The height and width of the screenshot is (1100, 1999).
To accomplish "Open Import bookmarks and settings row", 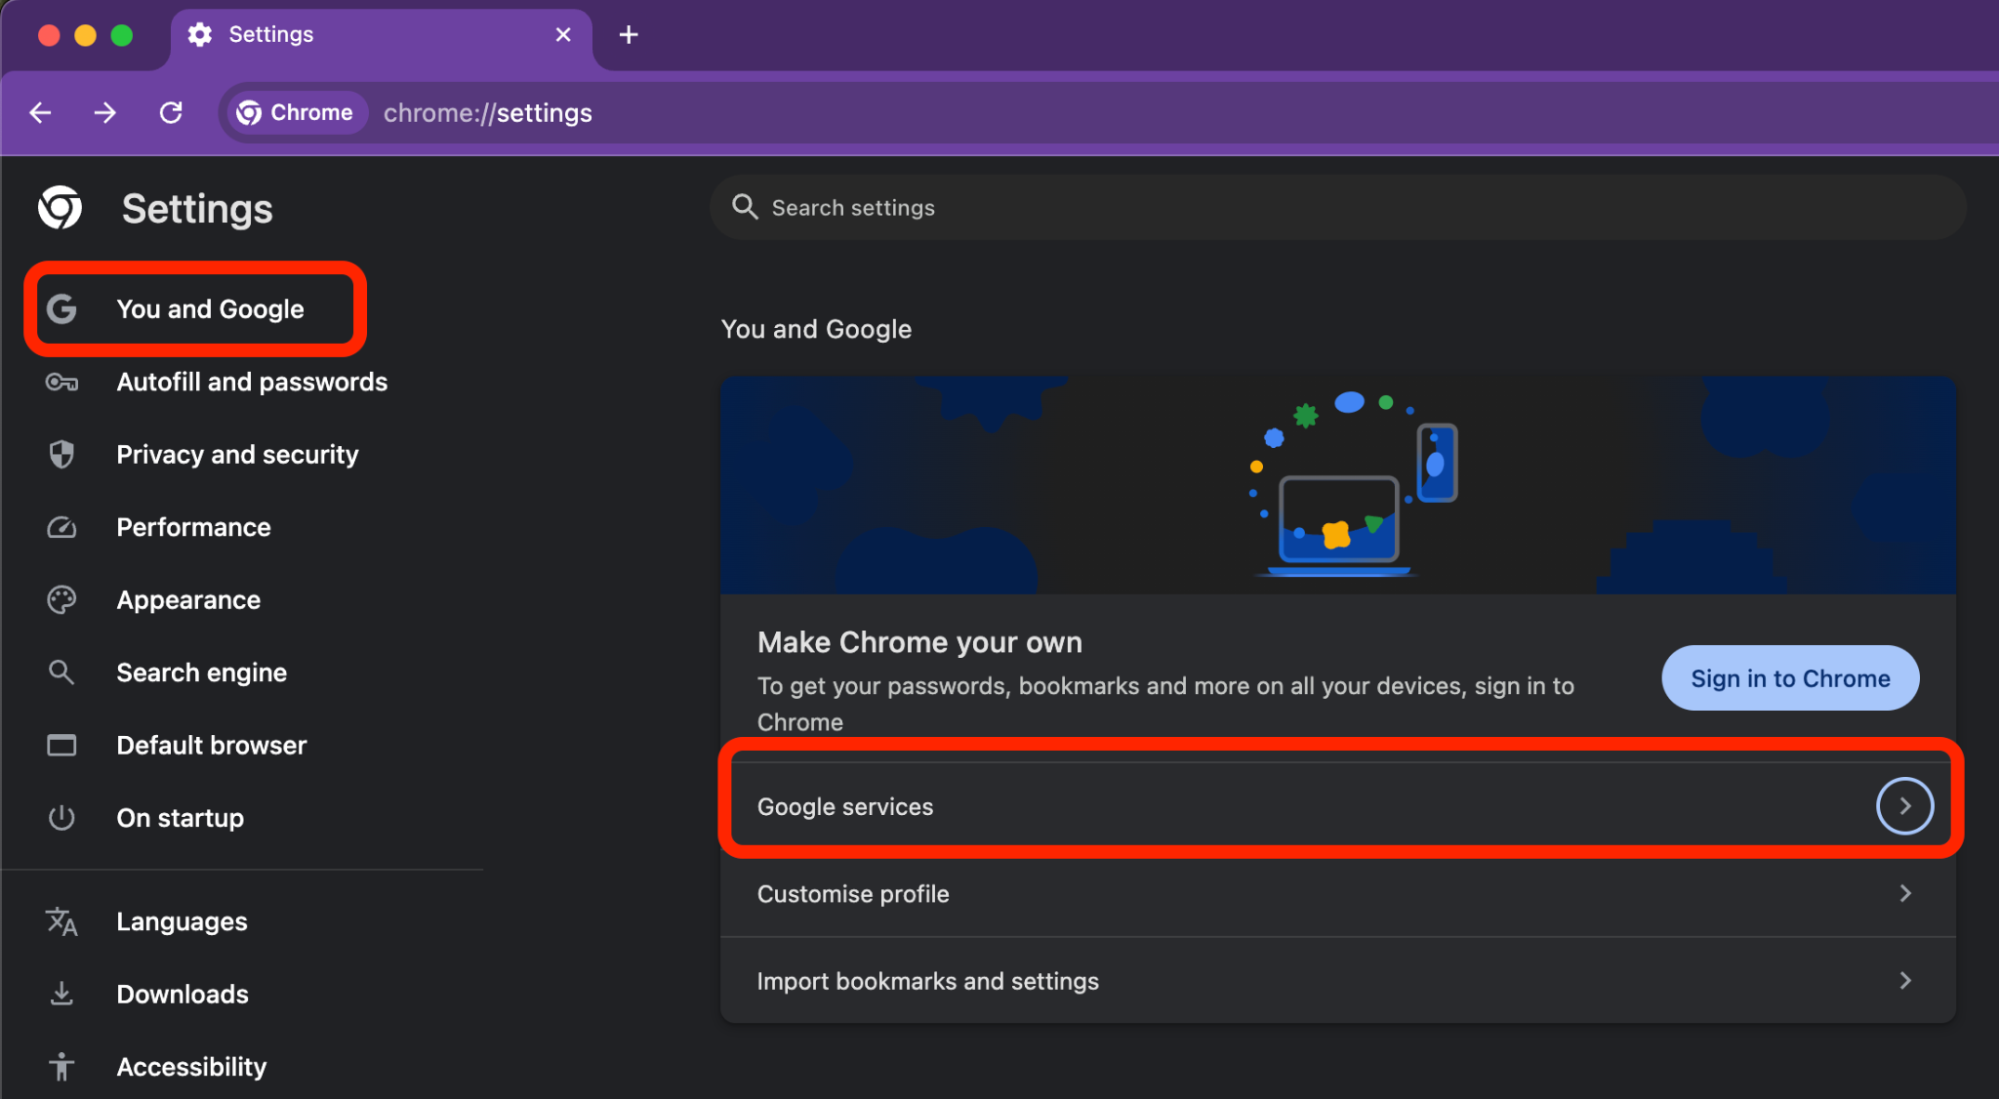I will tap(1338, 981).
